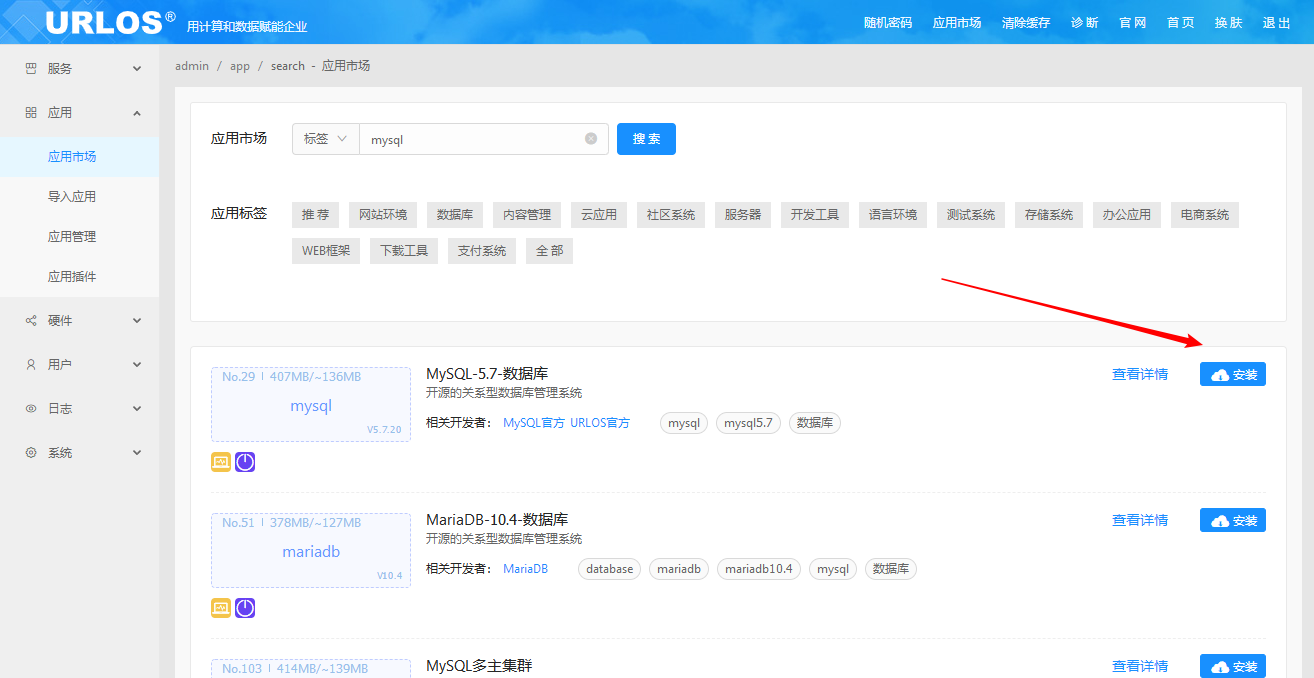Go to 首页 from the top navigation
This screenshot has height=678, width=1314.
[1181, 23]
